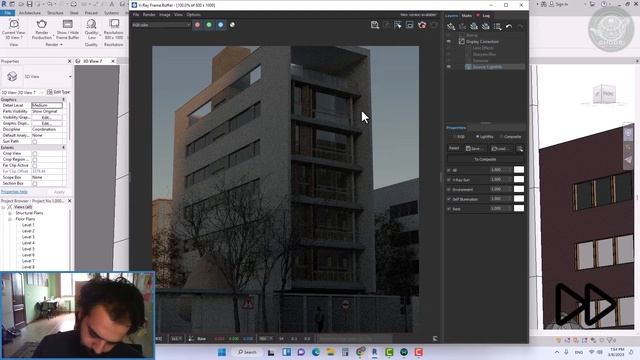
Task: Expand Structural Plans tree node
Action: [10, 213]
